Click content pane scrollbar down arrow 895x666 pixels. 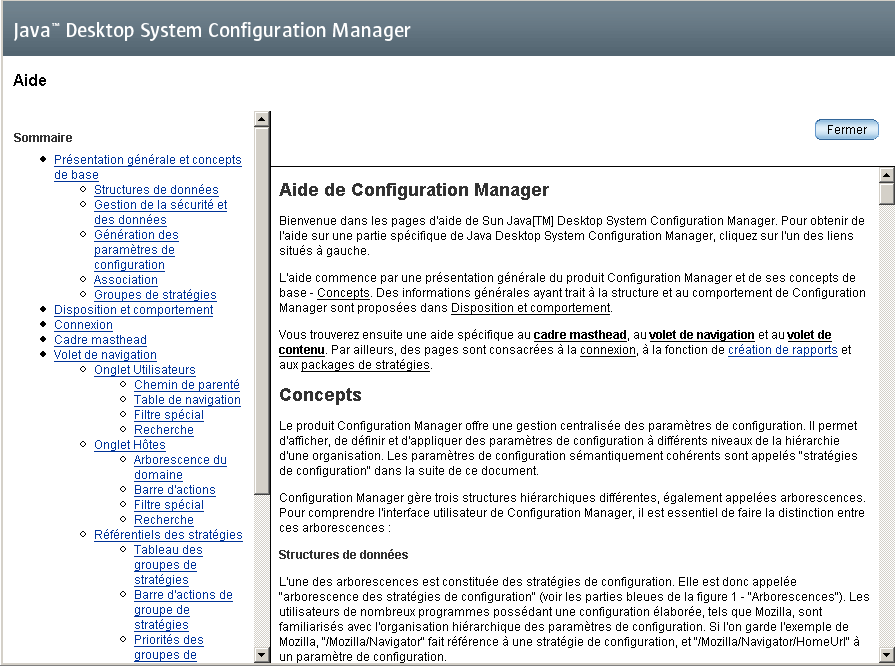pyautogui.click(x=886, y=655)
